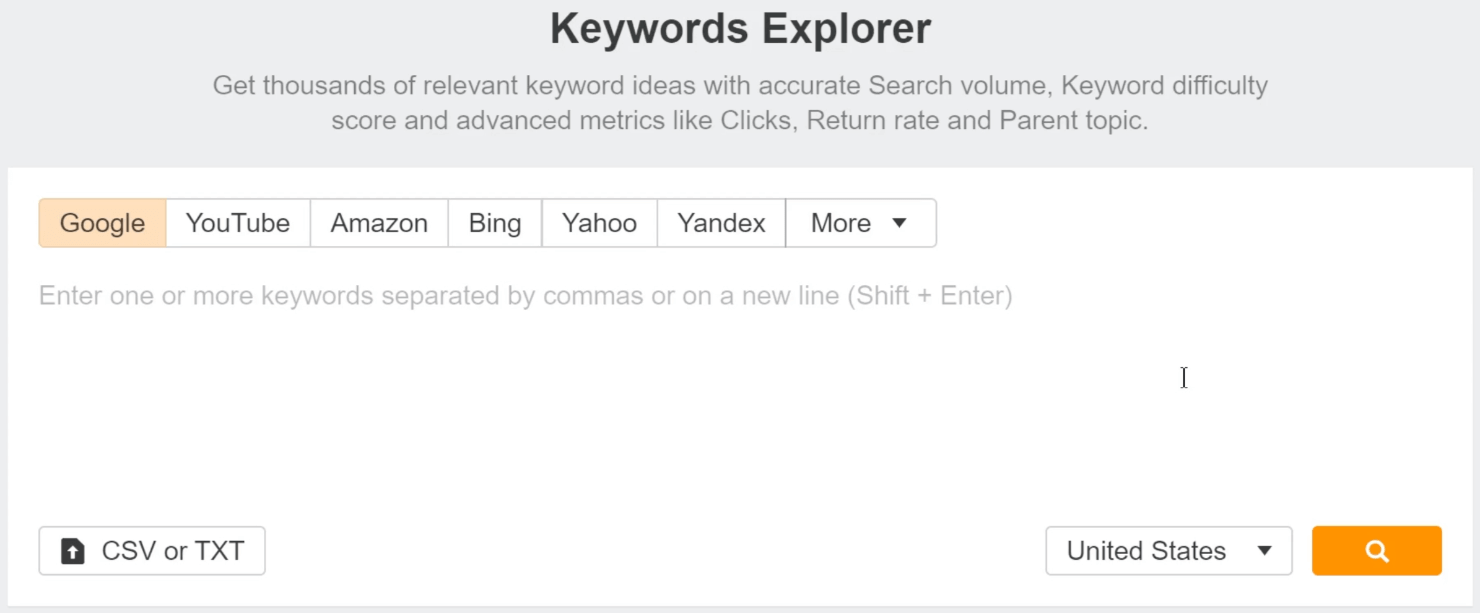Click the More dropdown triangle icon
This screenshot has height=613, width=1480.
900,223
